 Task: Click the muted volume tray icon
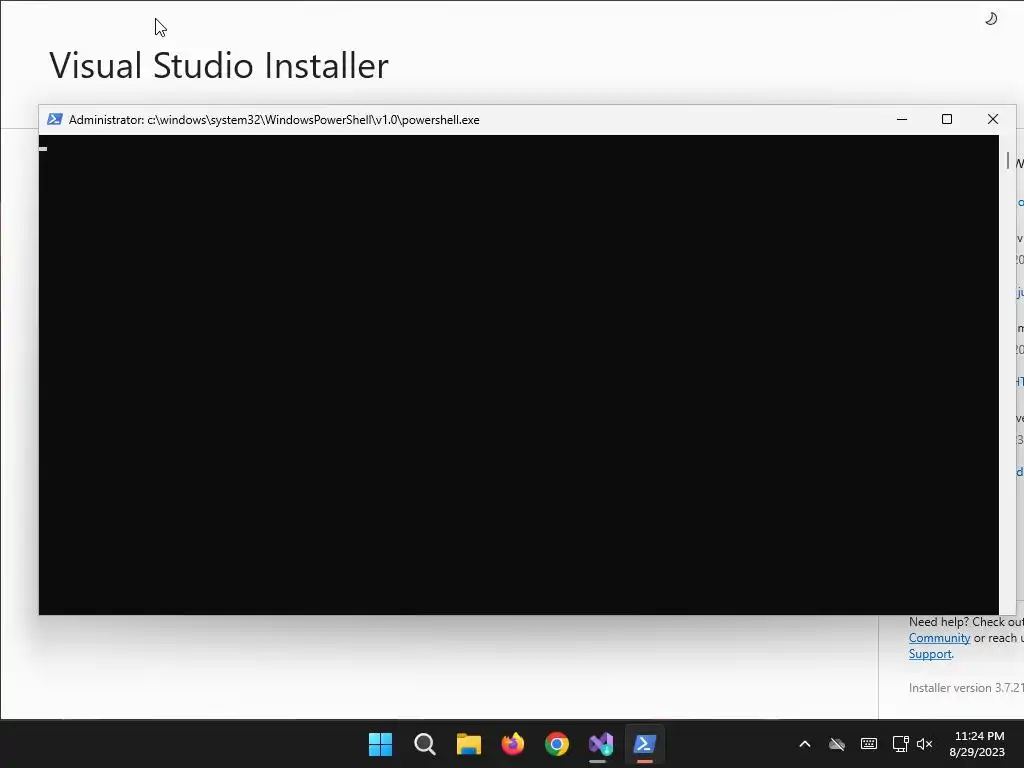pyautogui.click(x=925, y=744)
